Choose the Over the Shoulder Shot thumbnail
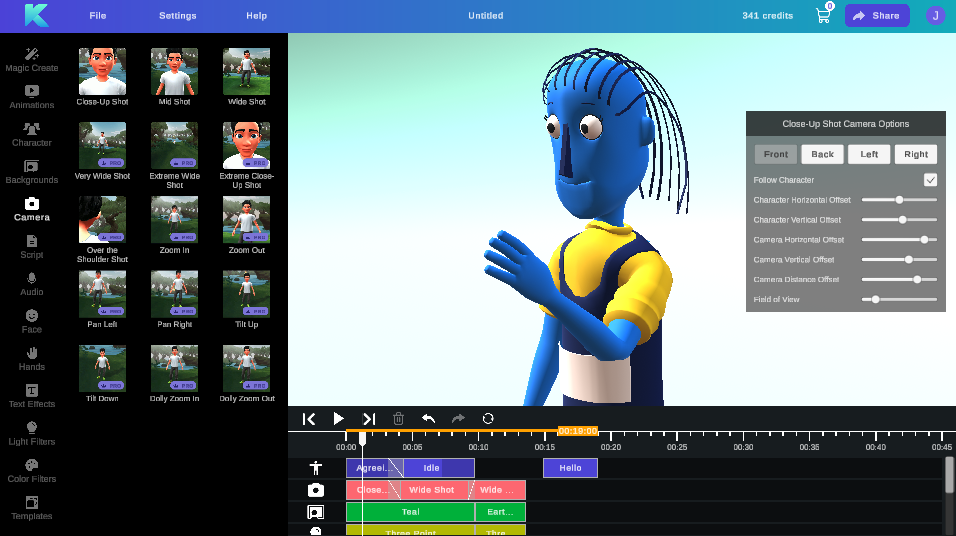956x536 pixels. 102,221
